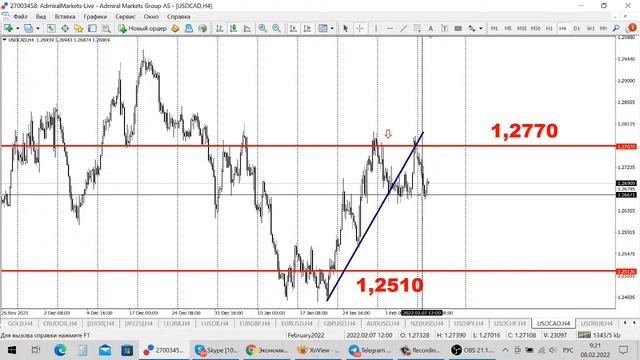This screenshot has width=640, height=360.
Task: Select the Equidistant Channel tool
Action: pos(417,28)
